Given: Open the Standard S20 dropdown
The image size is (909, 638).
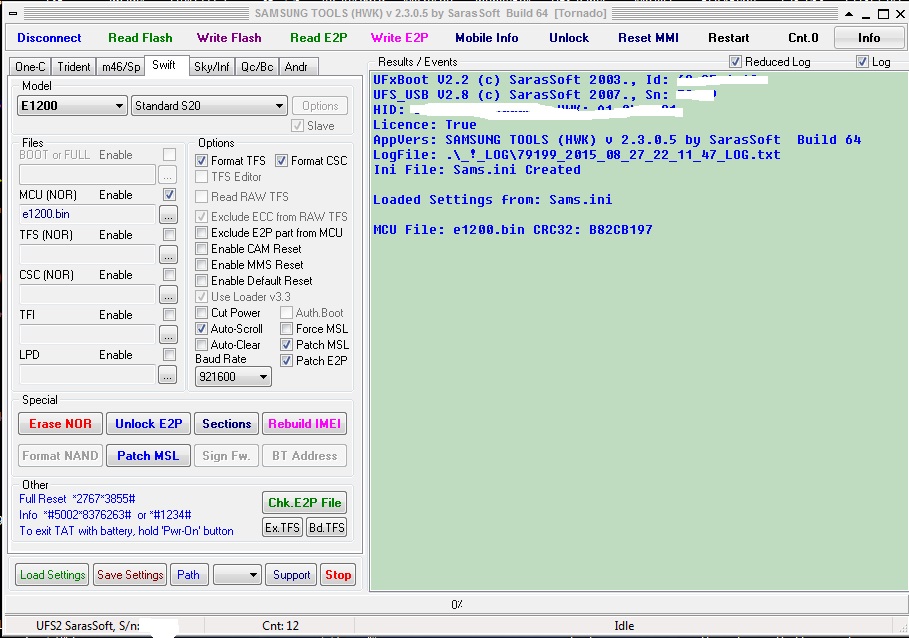Looking at the screenshot, I should coord(209,105).
